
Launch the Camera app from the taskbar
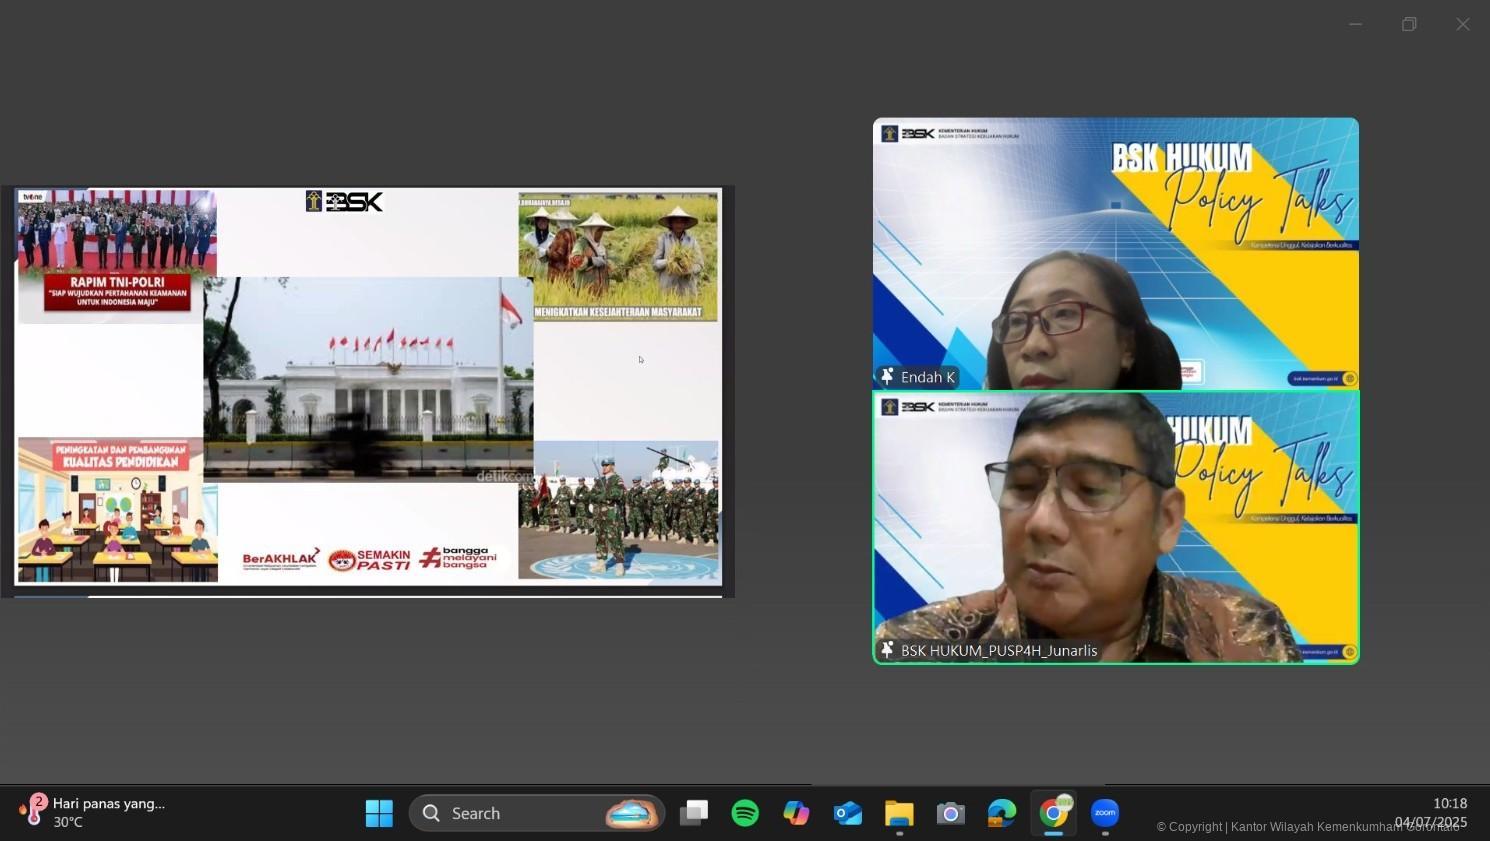pos(950,813)
